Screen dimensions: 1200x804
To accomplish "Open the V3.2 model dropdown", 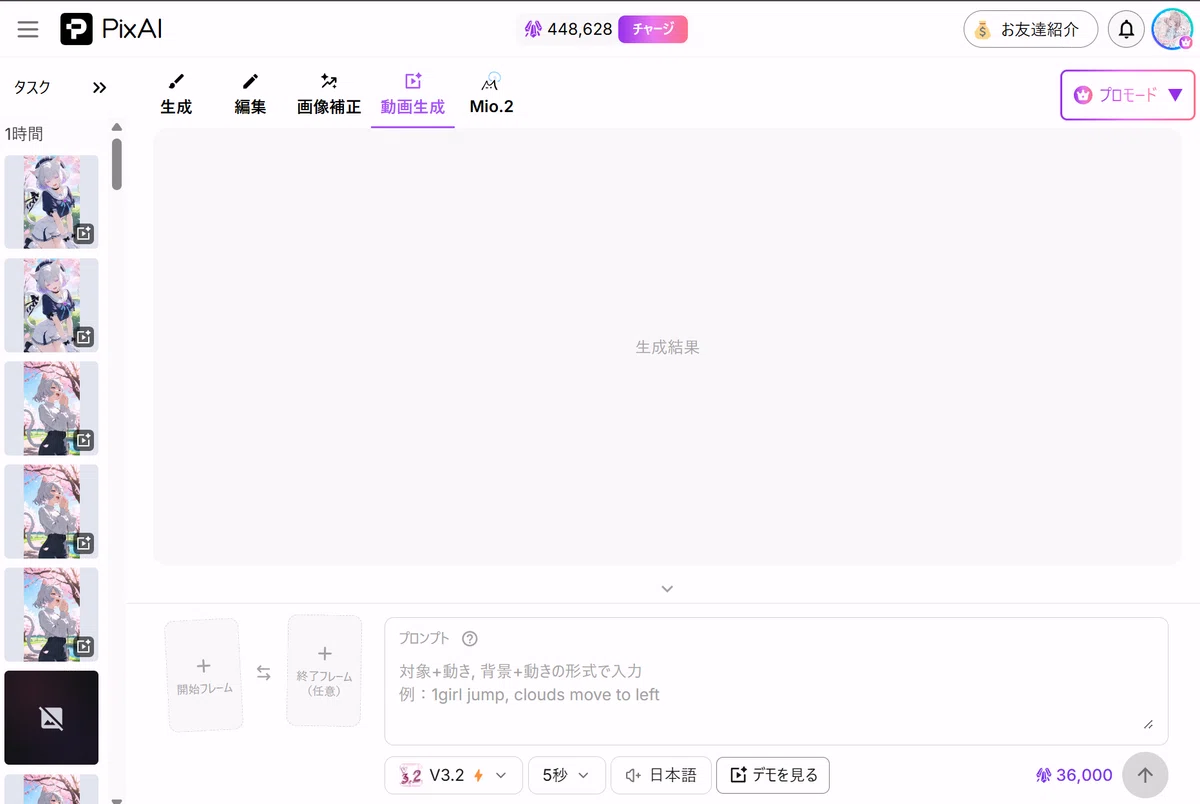I will [x=453, y=775].
